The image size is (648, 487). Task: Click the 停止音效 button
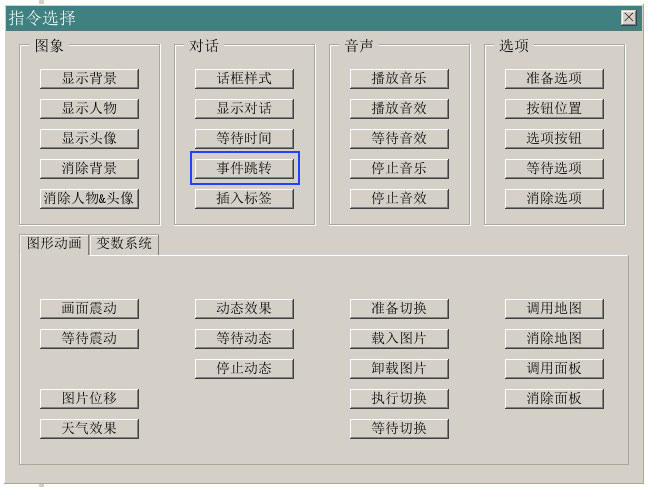[x=399, y=198]
